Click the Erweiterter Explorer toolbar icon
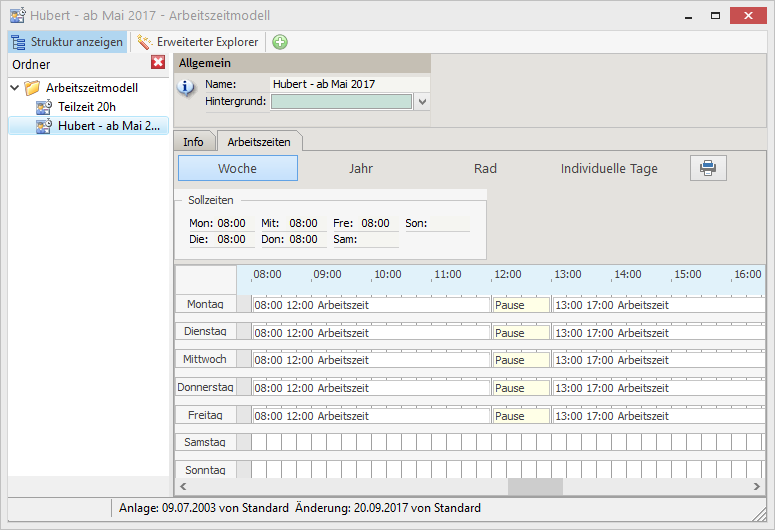Image resolution: width=775 pixels, height=530 pixels. 145,42
